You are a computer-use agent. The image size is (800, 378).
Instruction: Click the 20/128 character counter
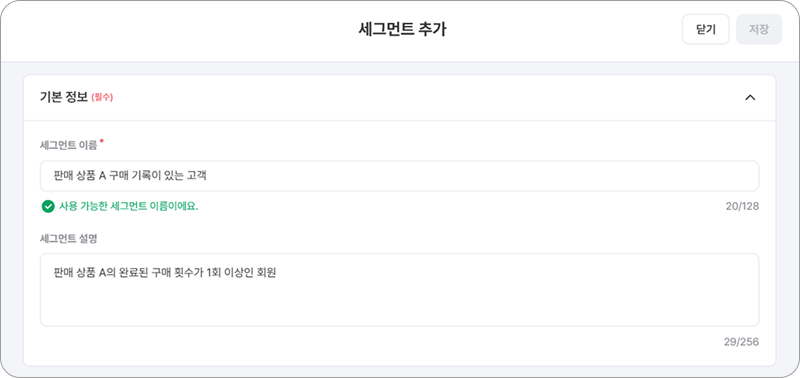pyautogui.click(x=742, y=207)
